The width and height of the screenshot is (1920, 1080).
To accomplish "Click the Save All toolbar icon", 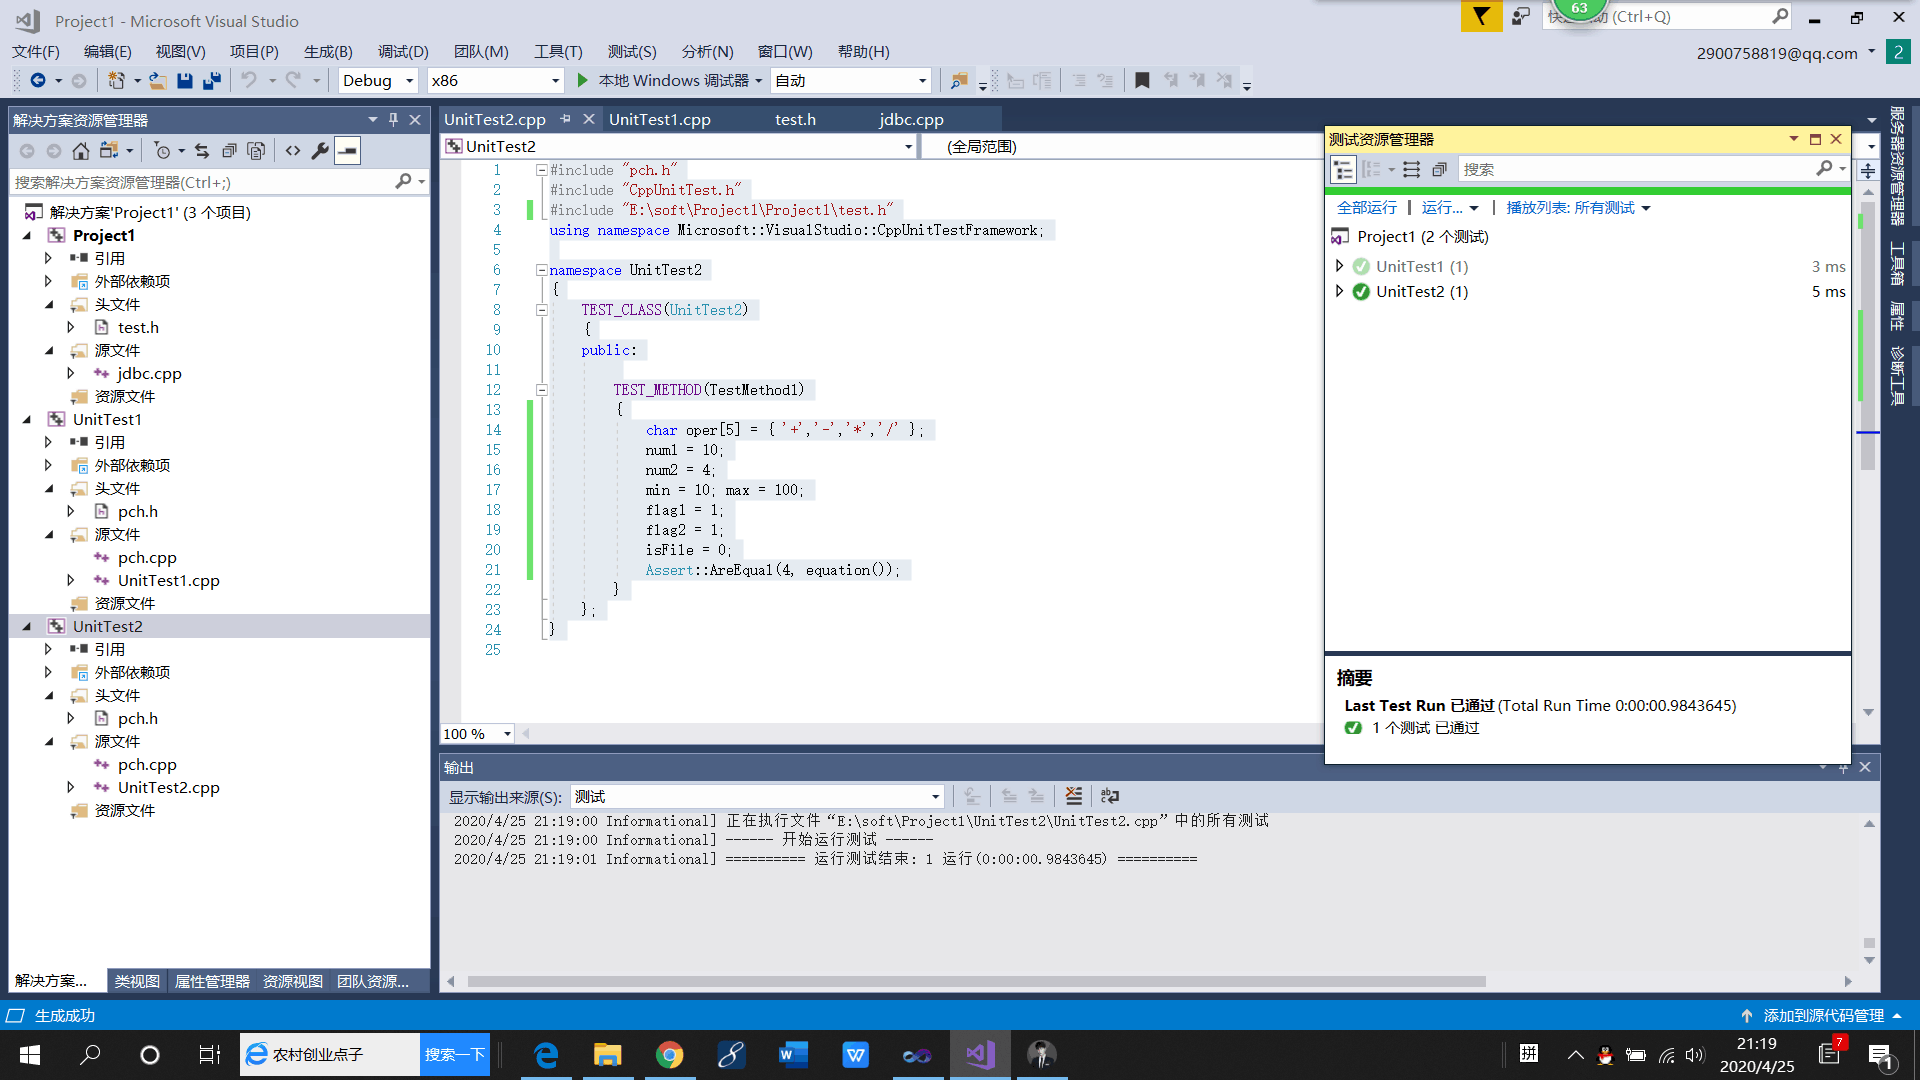I will click(211, 81).
